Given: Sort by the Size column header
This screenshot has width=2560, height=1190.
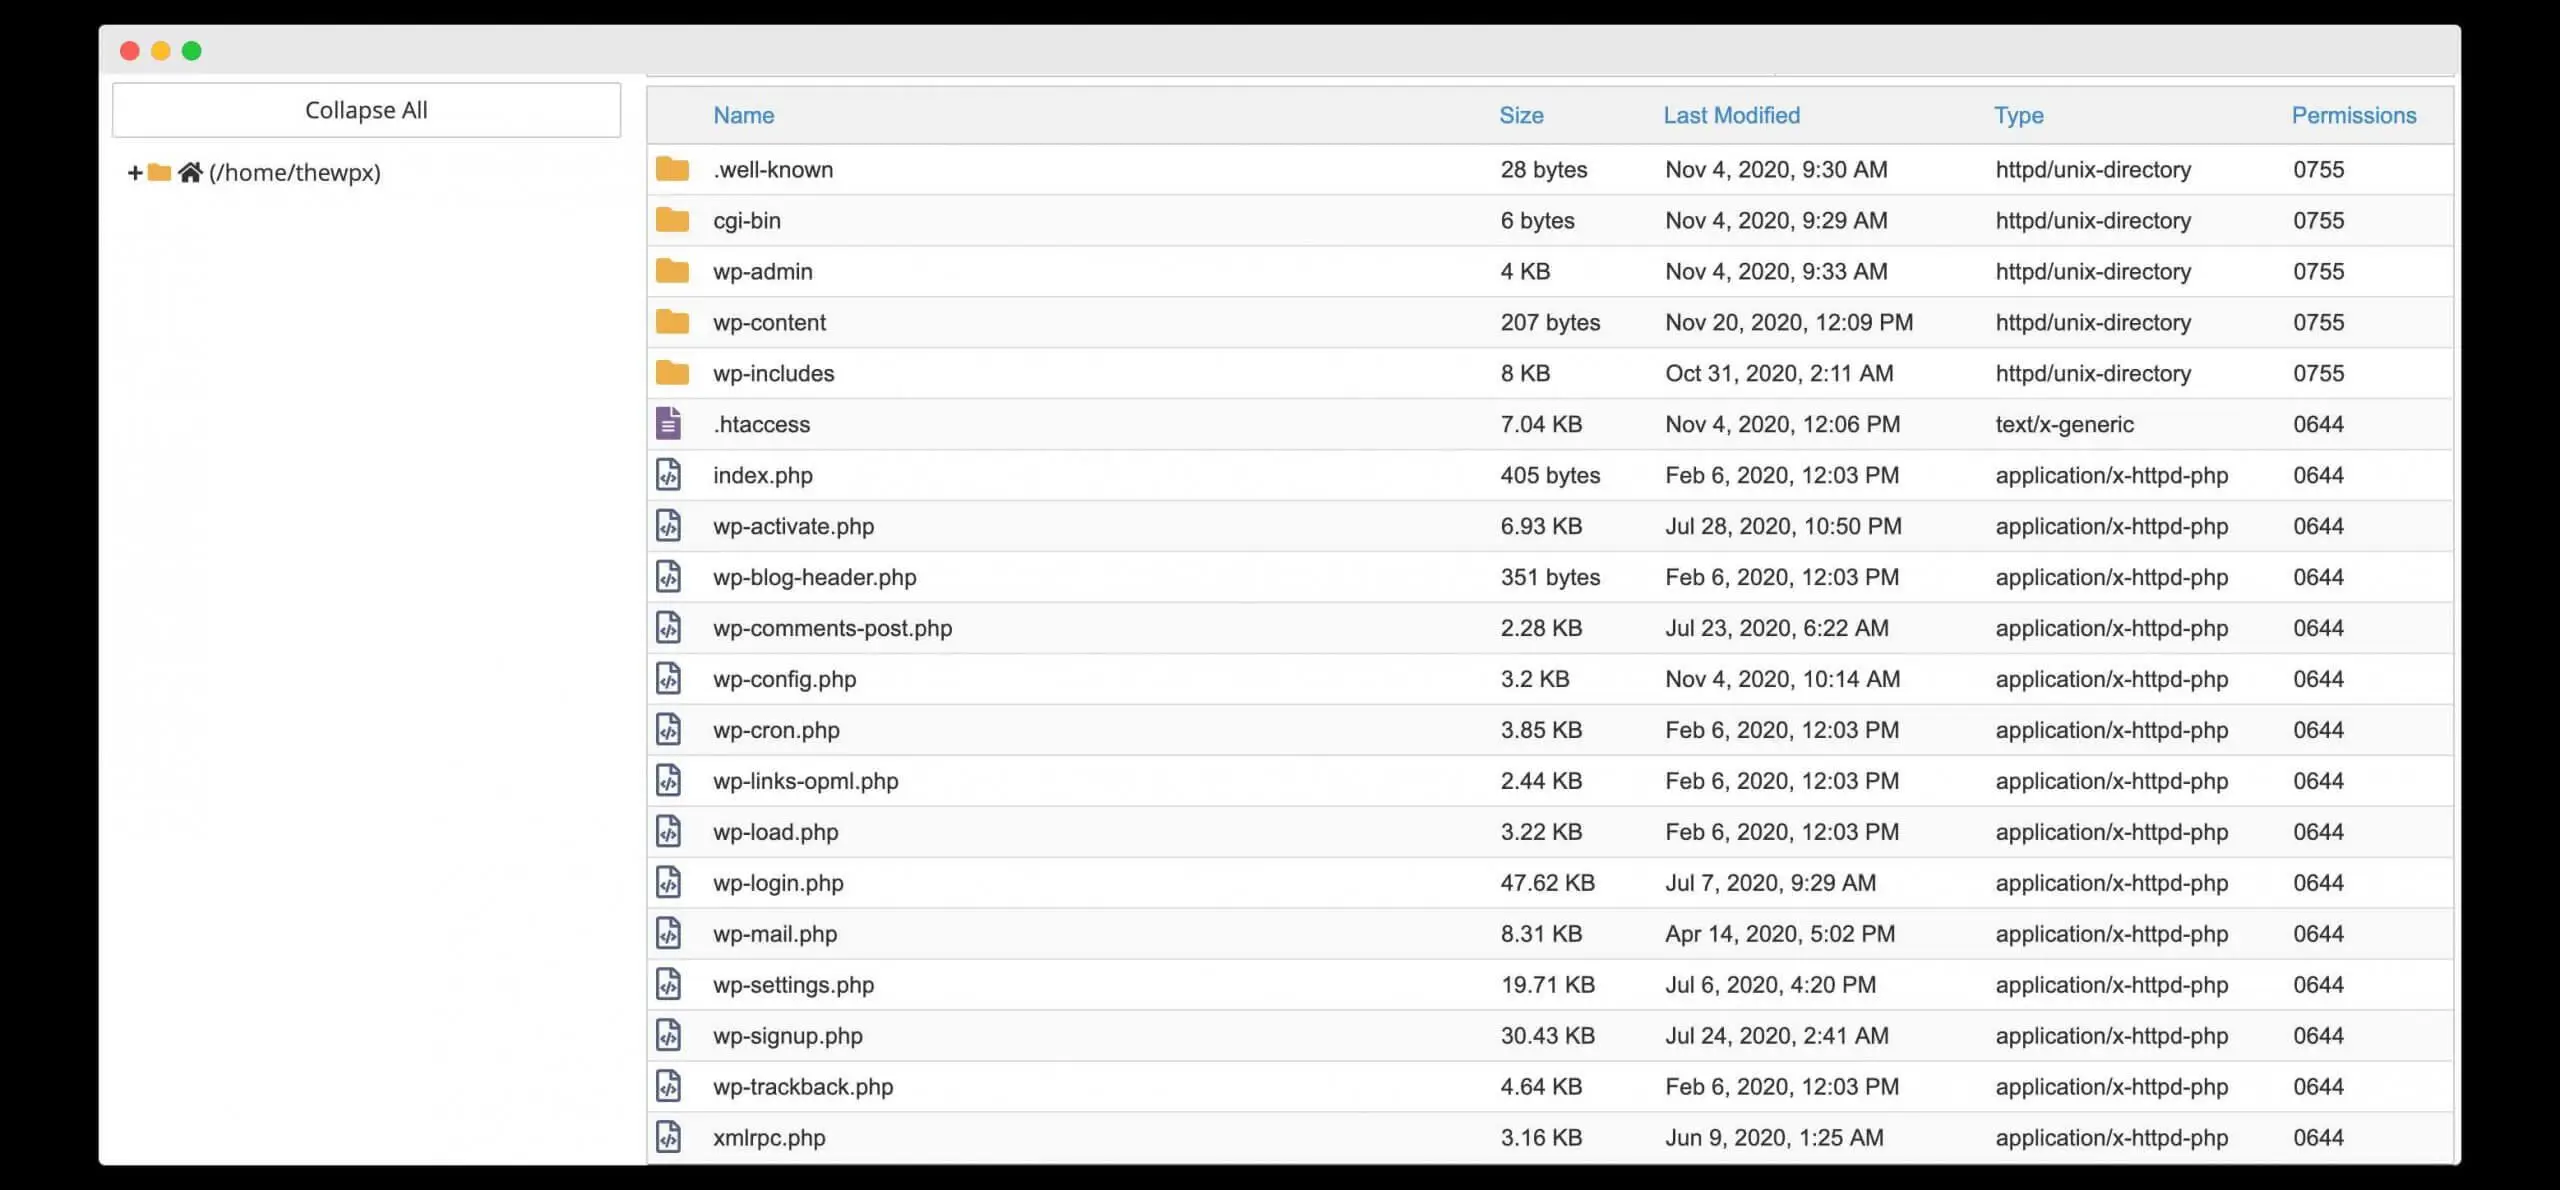Looking at the screenshot, I should pos(1521,115).
